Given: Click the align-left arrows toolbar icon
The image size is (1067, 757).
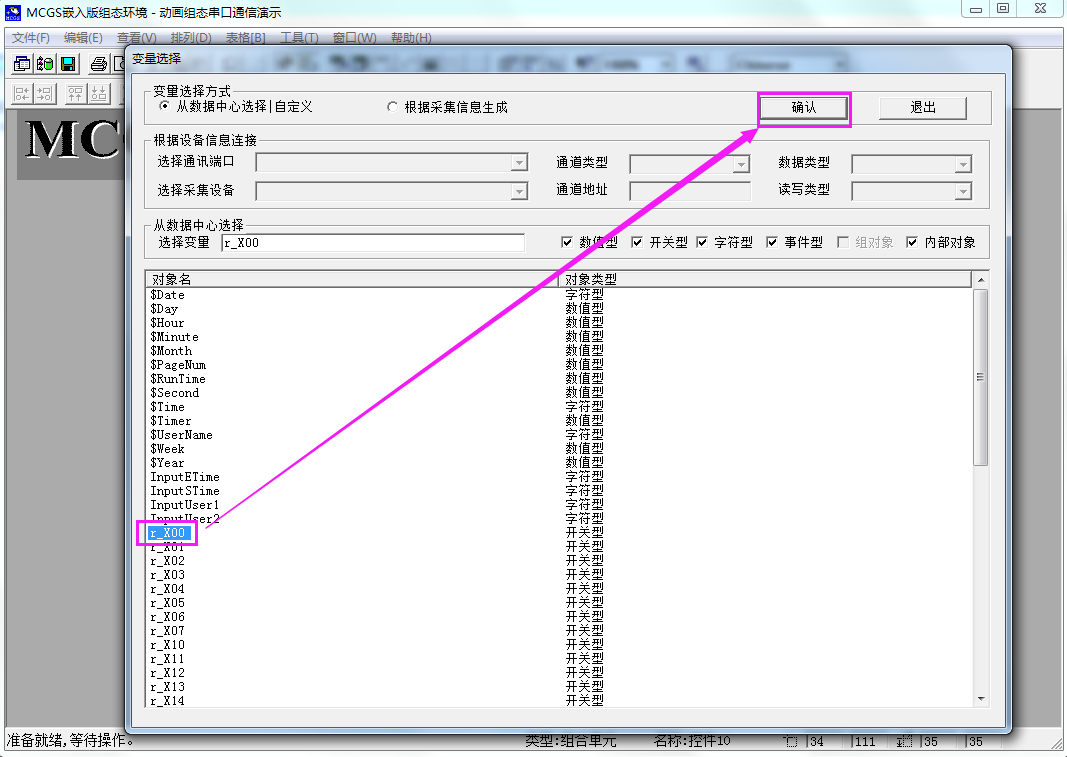Looking at the screenshot, I should pyautogui.click(x=22, y=93).
